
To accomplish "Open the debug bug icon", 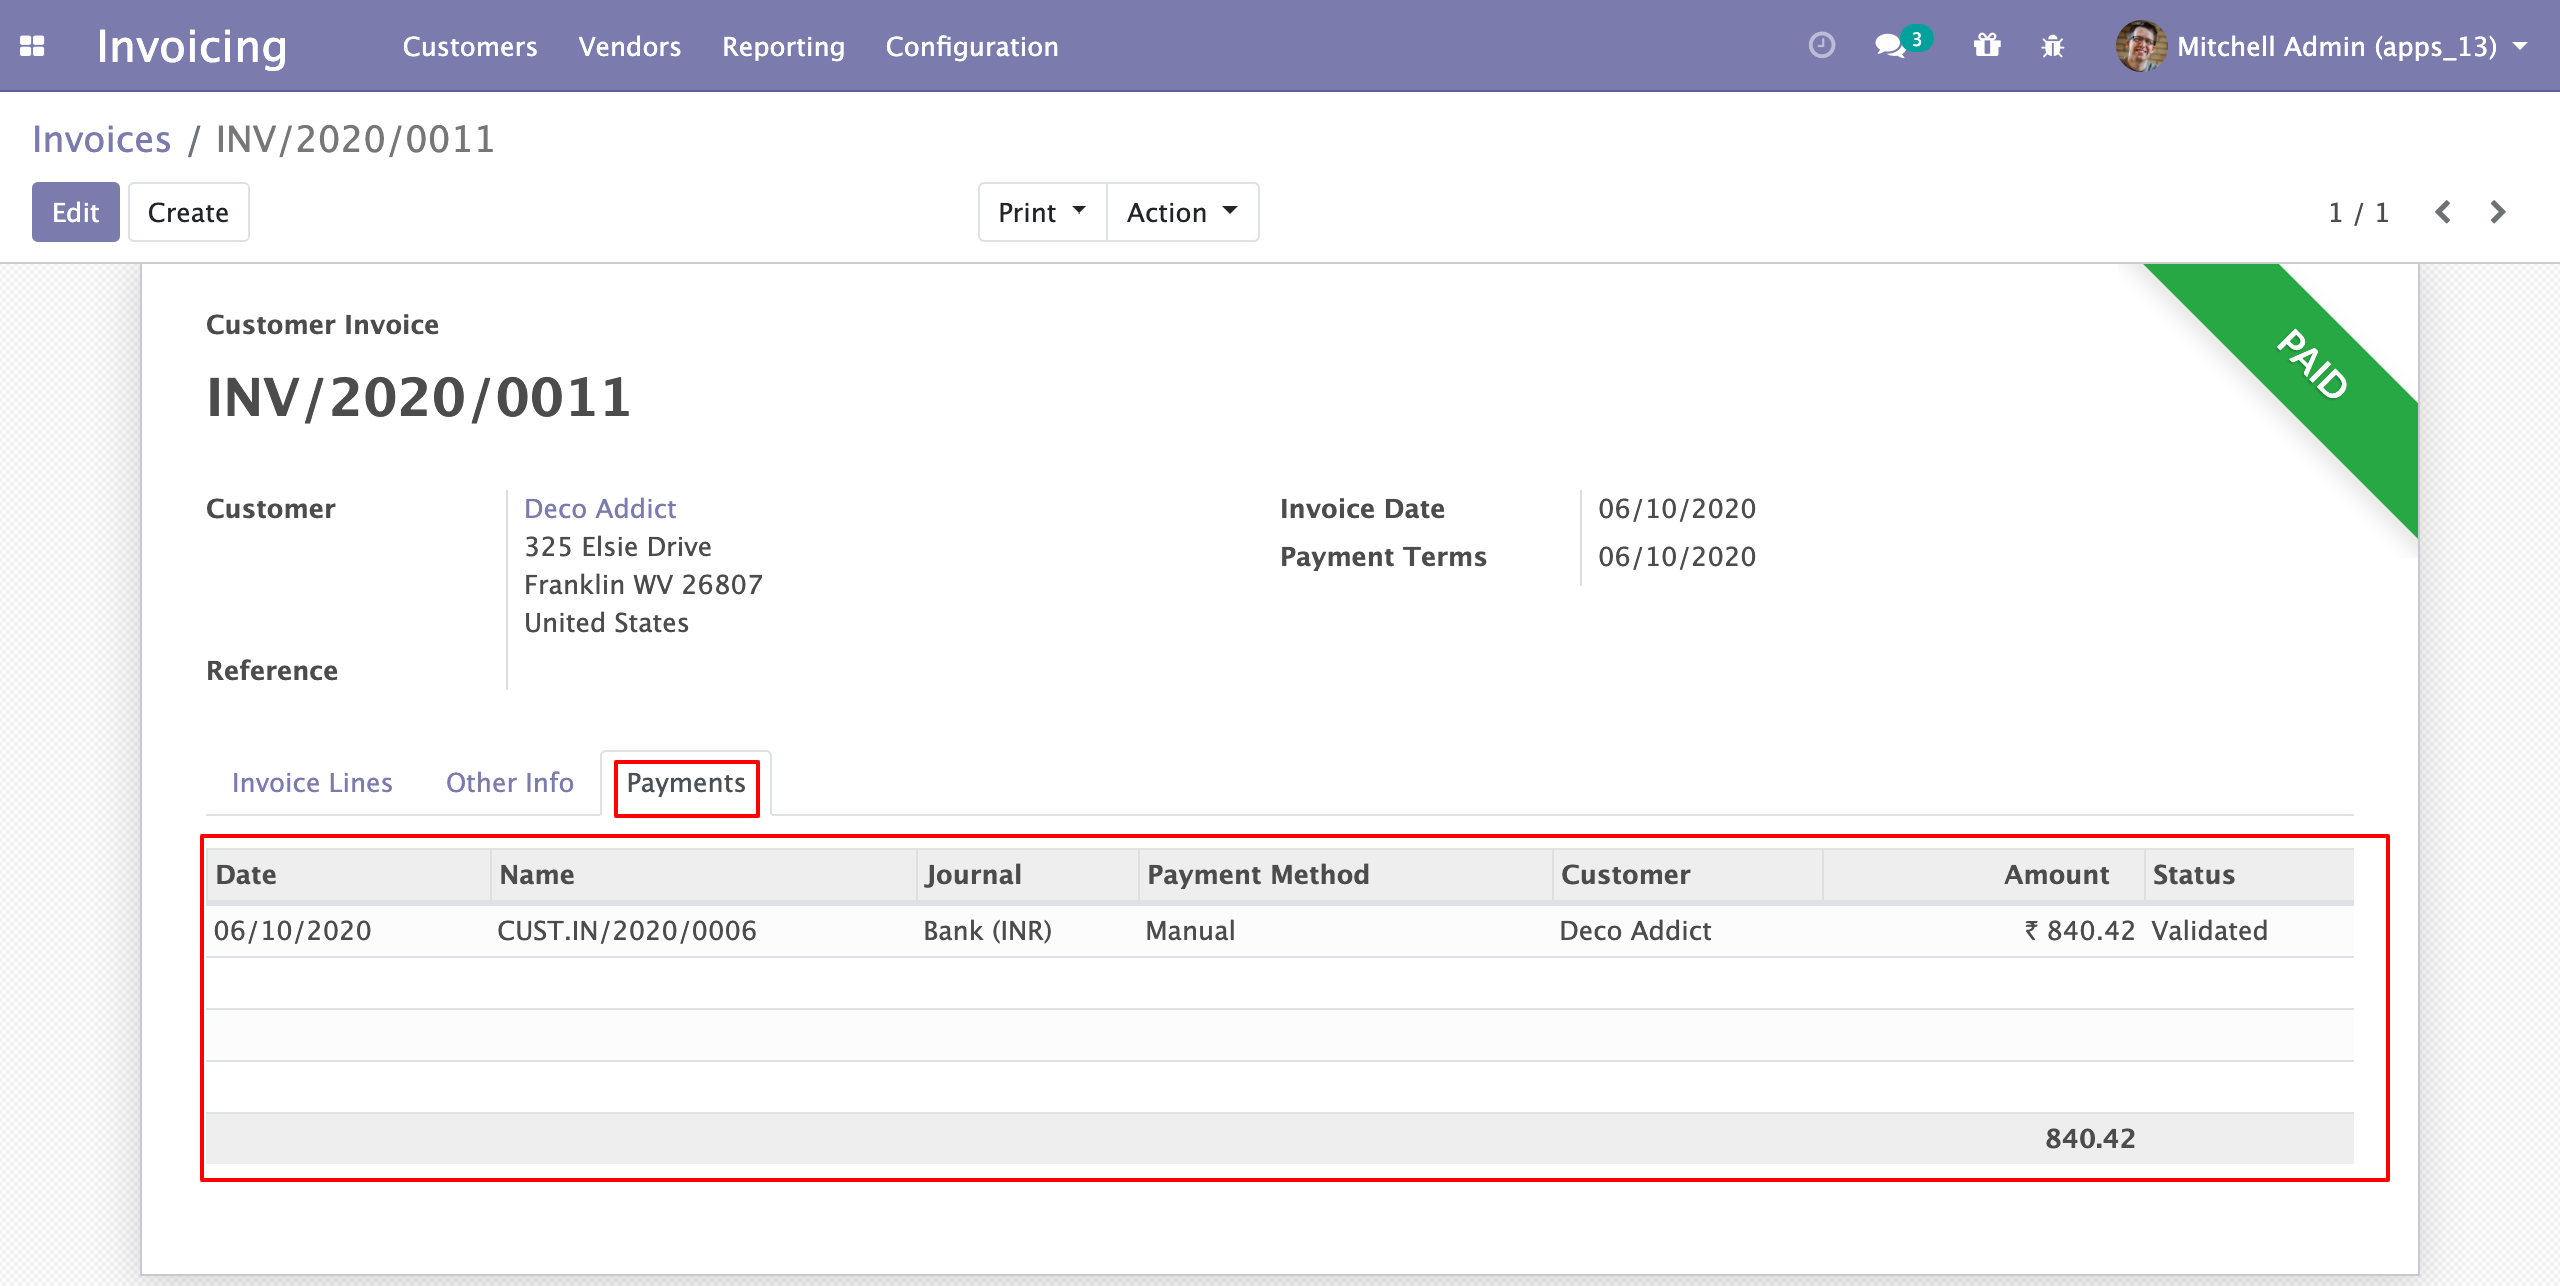I will coord(2053,46).
